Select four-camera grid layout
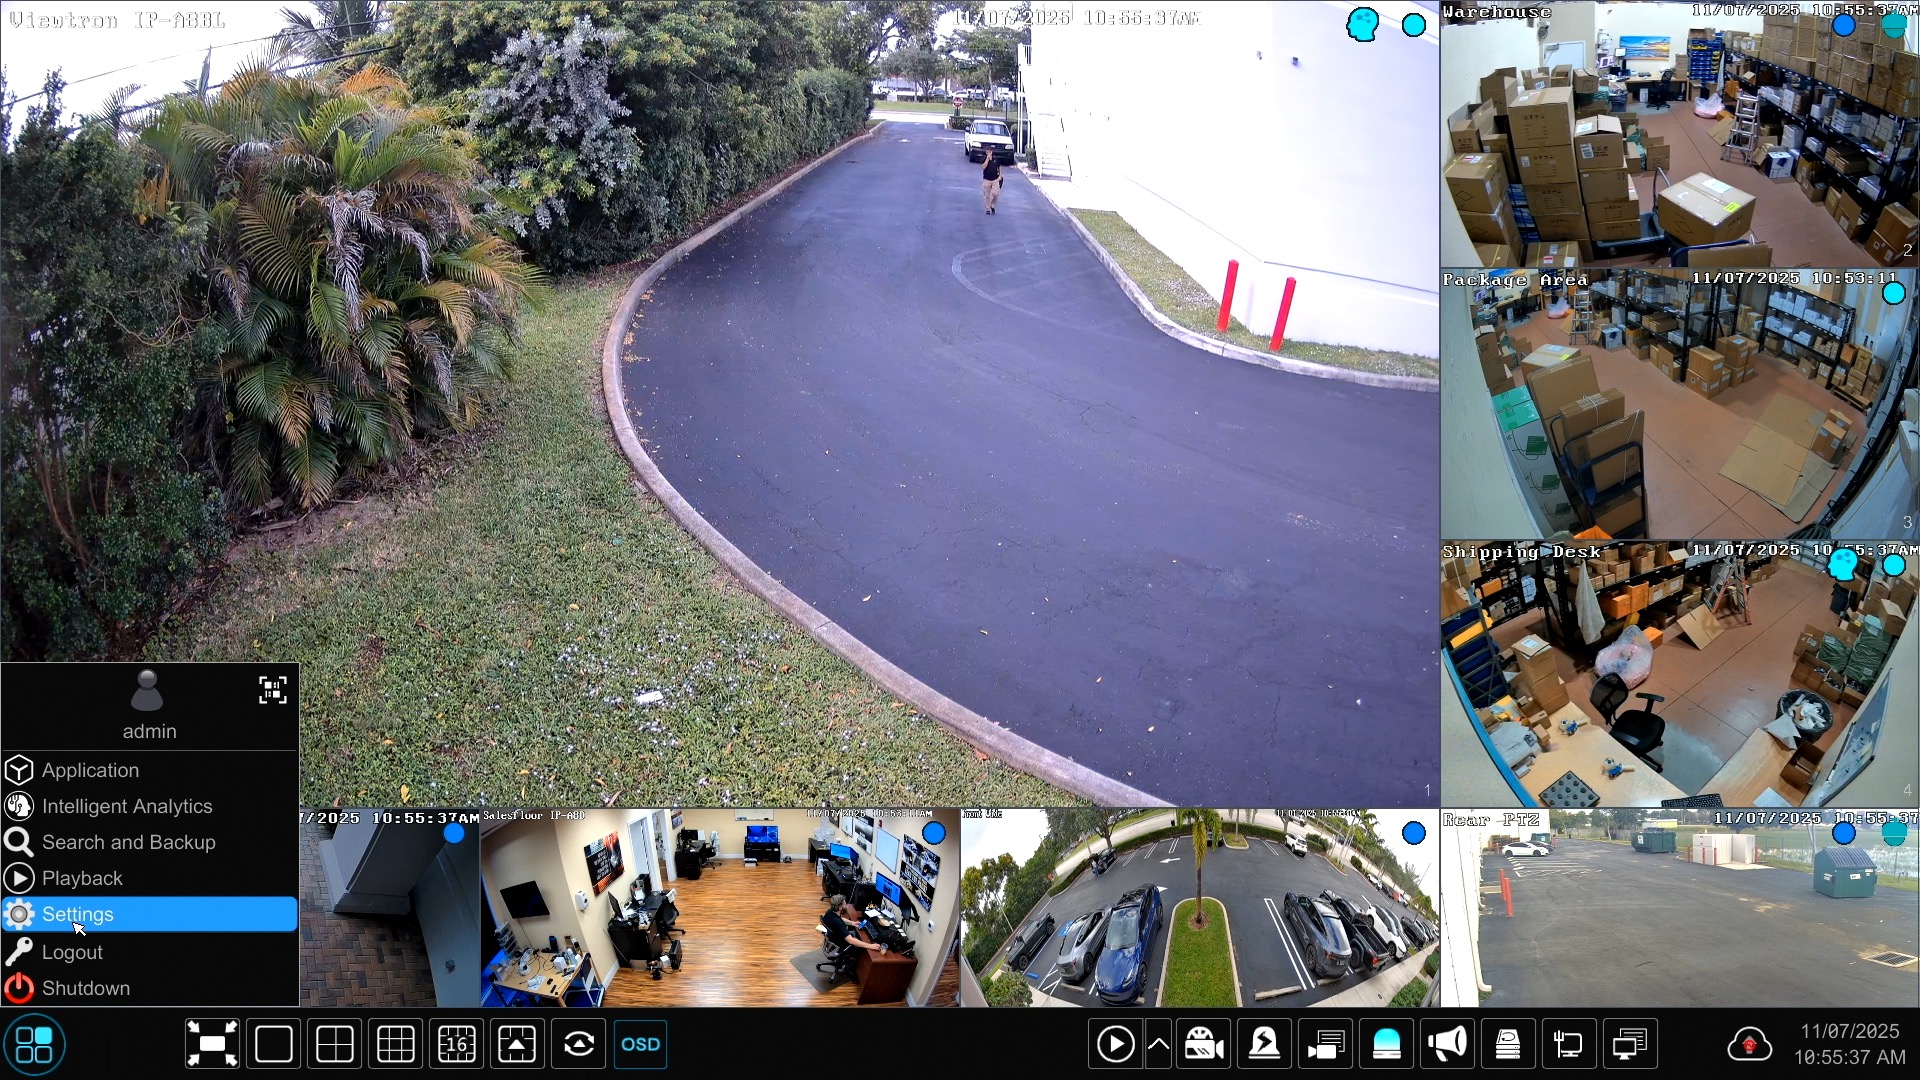The height and width of the screenshot is (1080, 1920). [x=334, y=1045]
